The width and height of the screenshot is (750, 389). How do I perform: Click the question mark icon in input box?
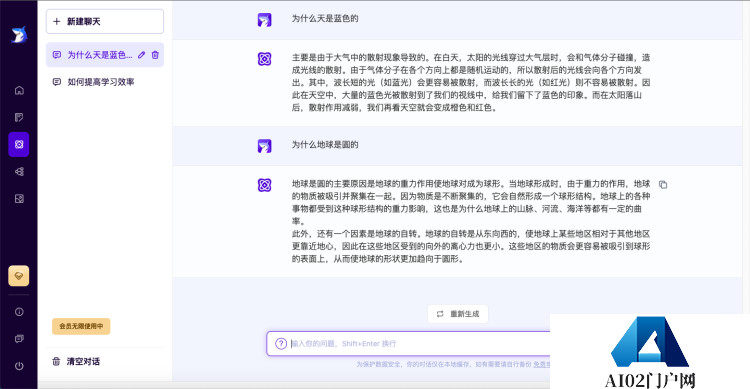click(x=281, y=344)
